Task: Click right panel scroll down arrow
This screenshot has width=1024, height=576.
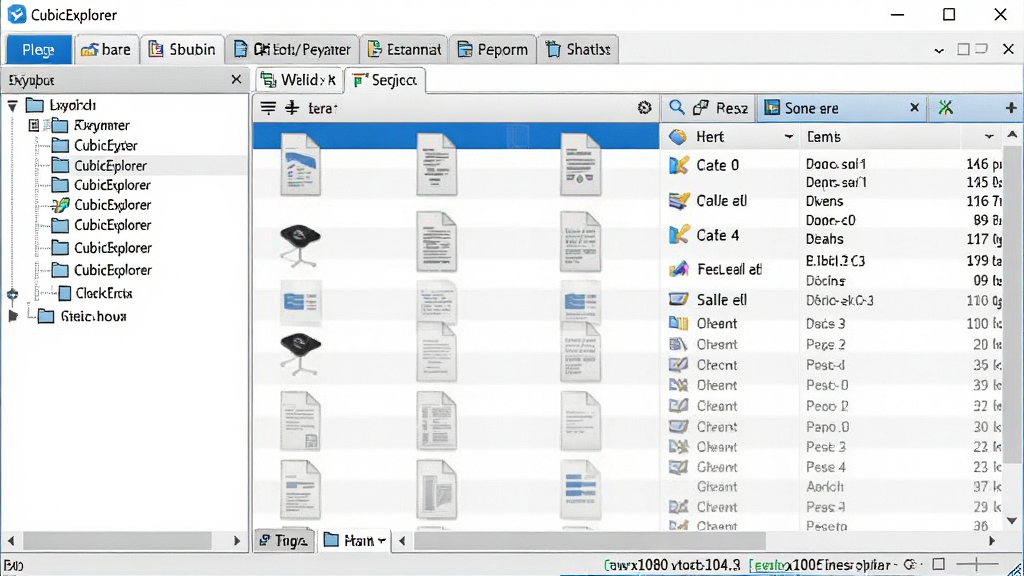Action: pos(1012,520)
